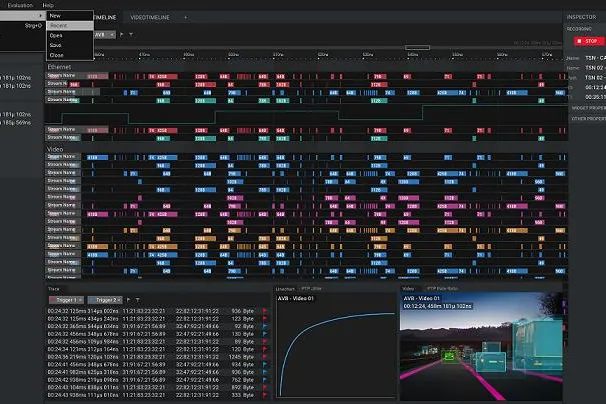
Task: Open the Evaluation menu
Action: [x=20, y=5]
